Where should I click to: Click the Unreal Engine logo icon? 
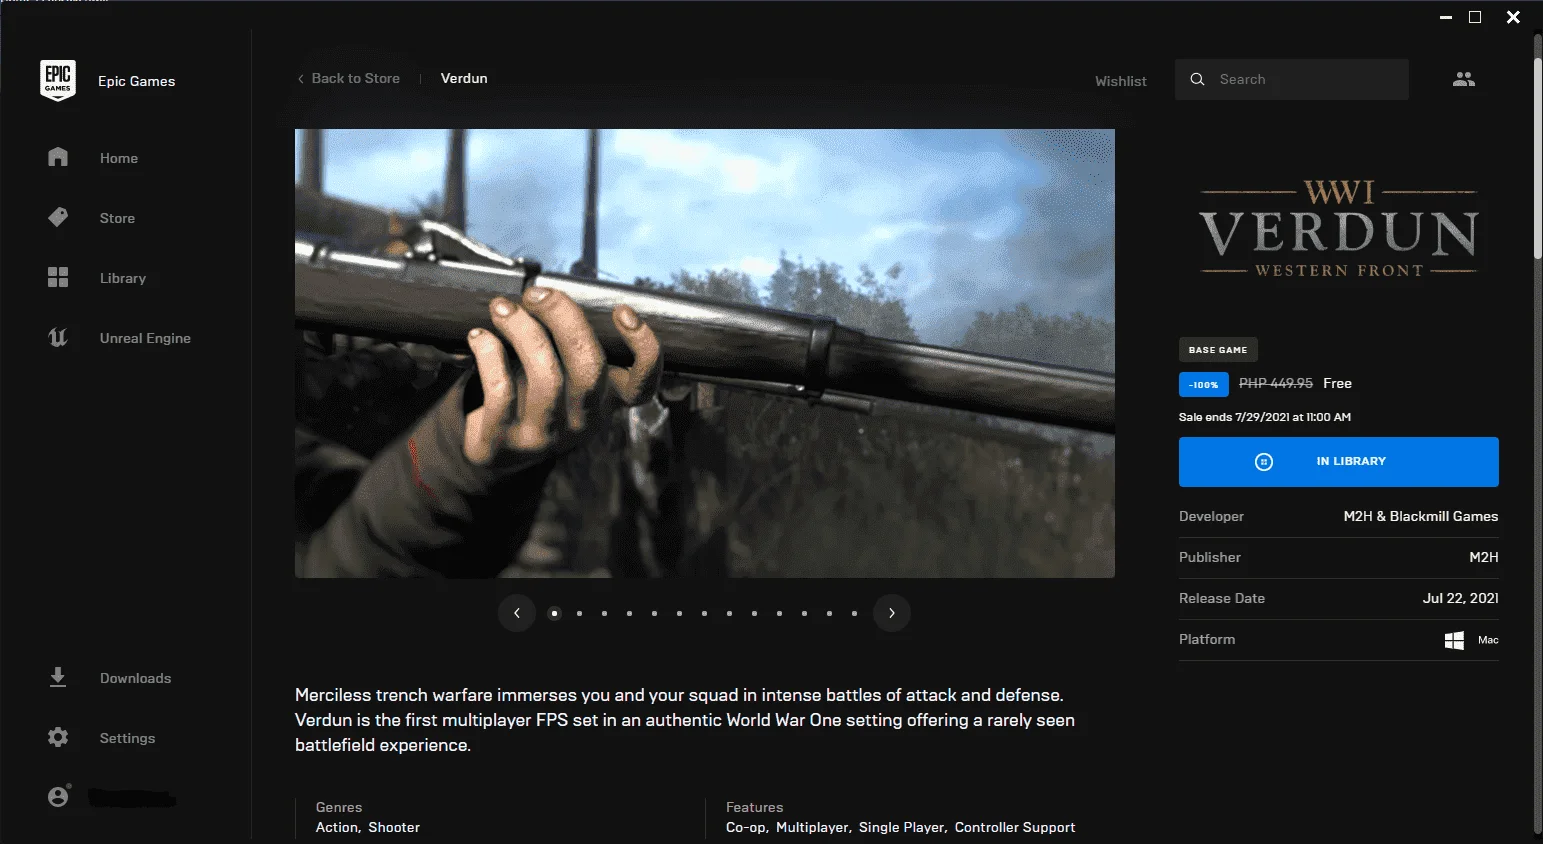point(58,337)
